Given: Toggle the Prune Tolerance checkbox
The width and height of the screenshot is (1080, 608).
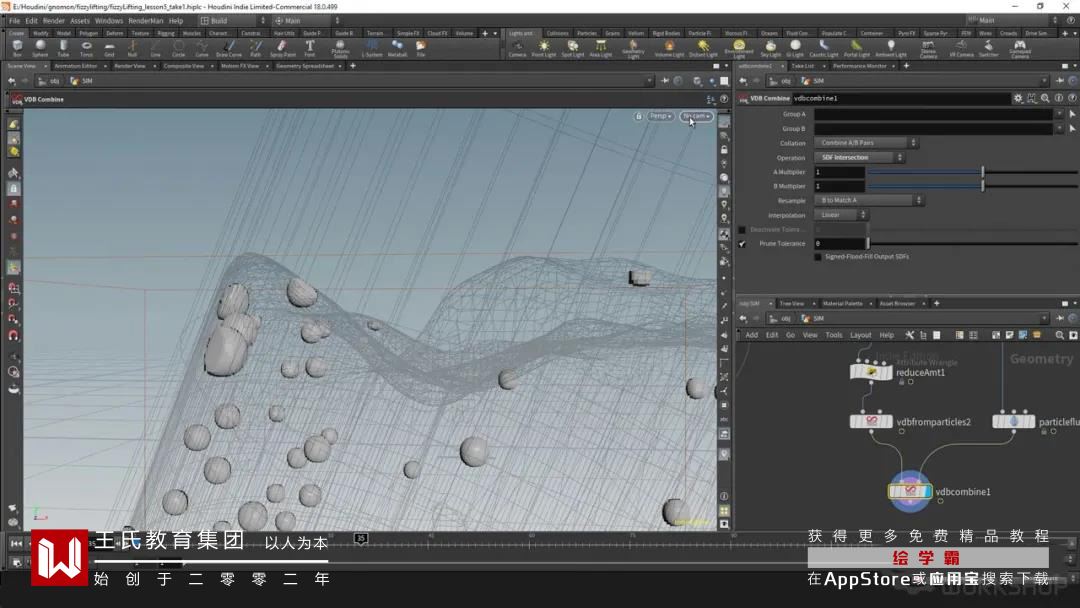Looking at the screenshot, I should (x=742, y=244).
